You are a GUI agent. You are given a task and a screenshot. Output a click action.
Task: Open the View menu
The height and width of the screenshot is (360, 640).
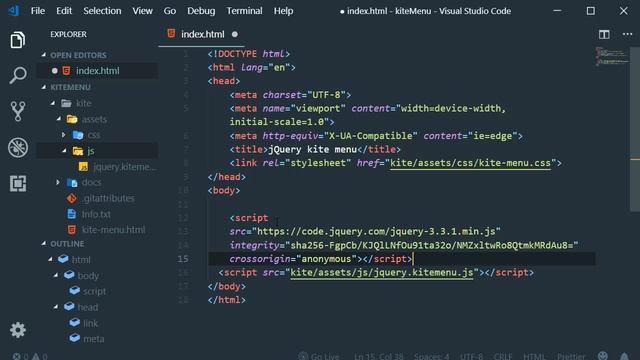(142, 11)
